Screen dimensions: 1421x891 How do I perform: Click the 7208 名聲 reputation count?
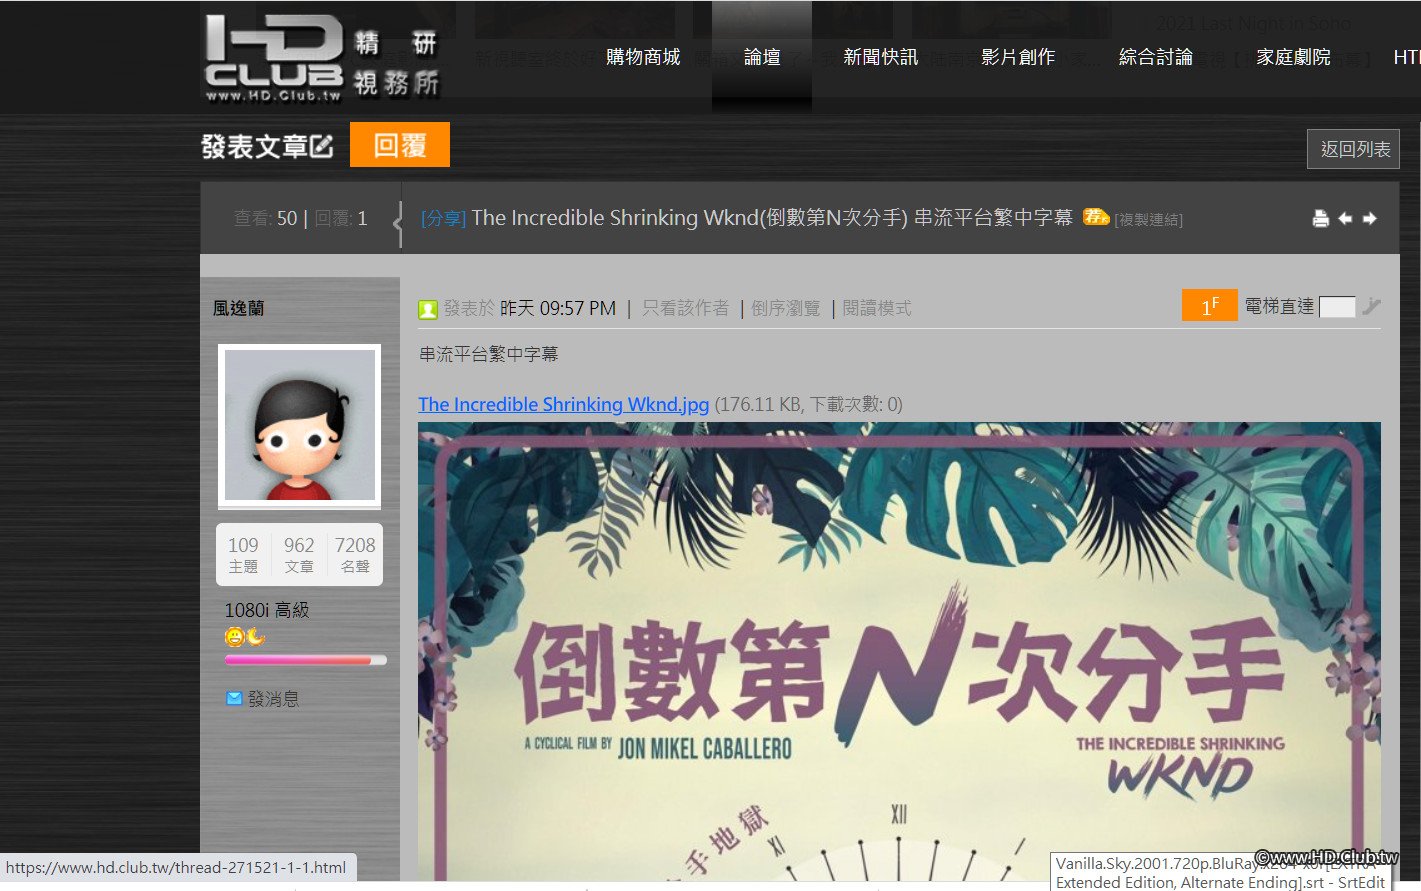point(355,554)
